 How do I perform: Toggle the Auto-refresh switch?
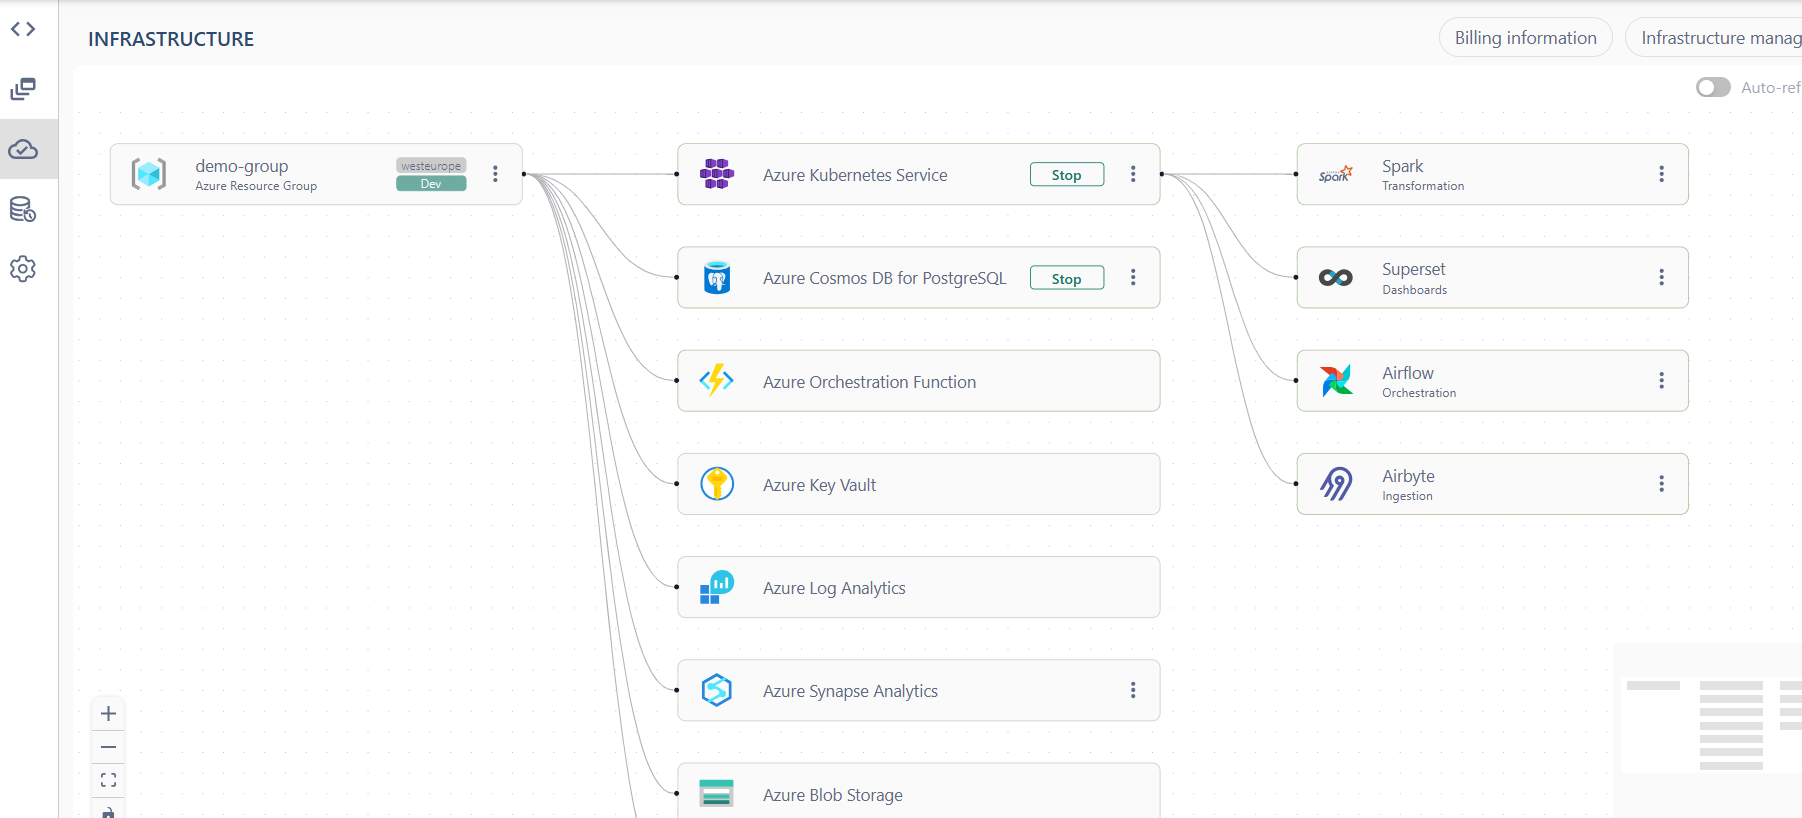pos(1713,88)
